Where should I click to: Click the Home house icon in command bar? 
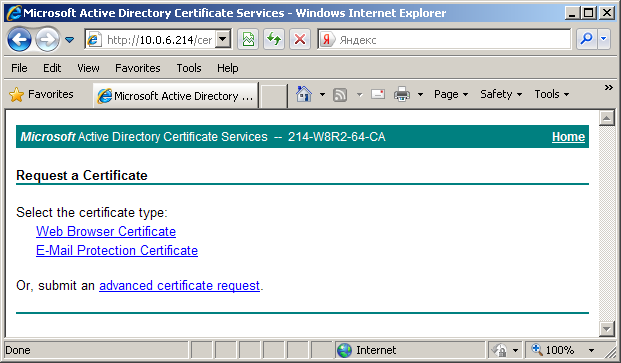[304, 94]
